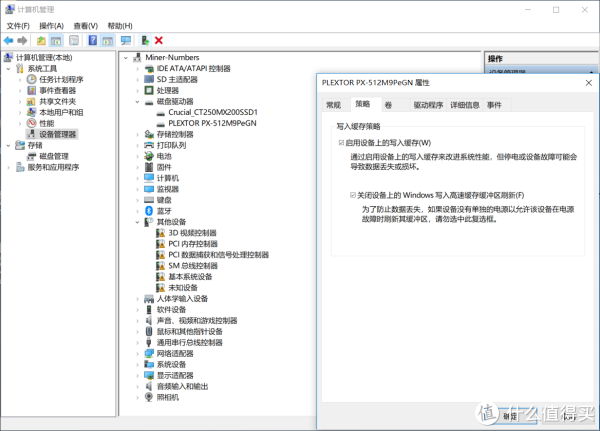Select Crucial_CT250MX200SSD1 disk drive
The height and width of the screenshot is (431, 600).
[x=213, y=112]
